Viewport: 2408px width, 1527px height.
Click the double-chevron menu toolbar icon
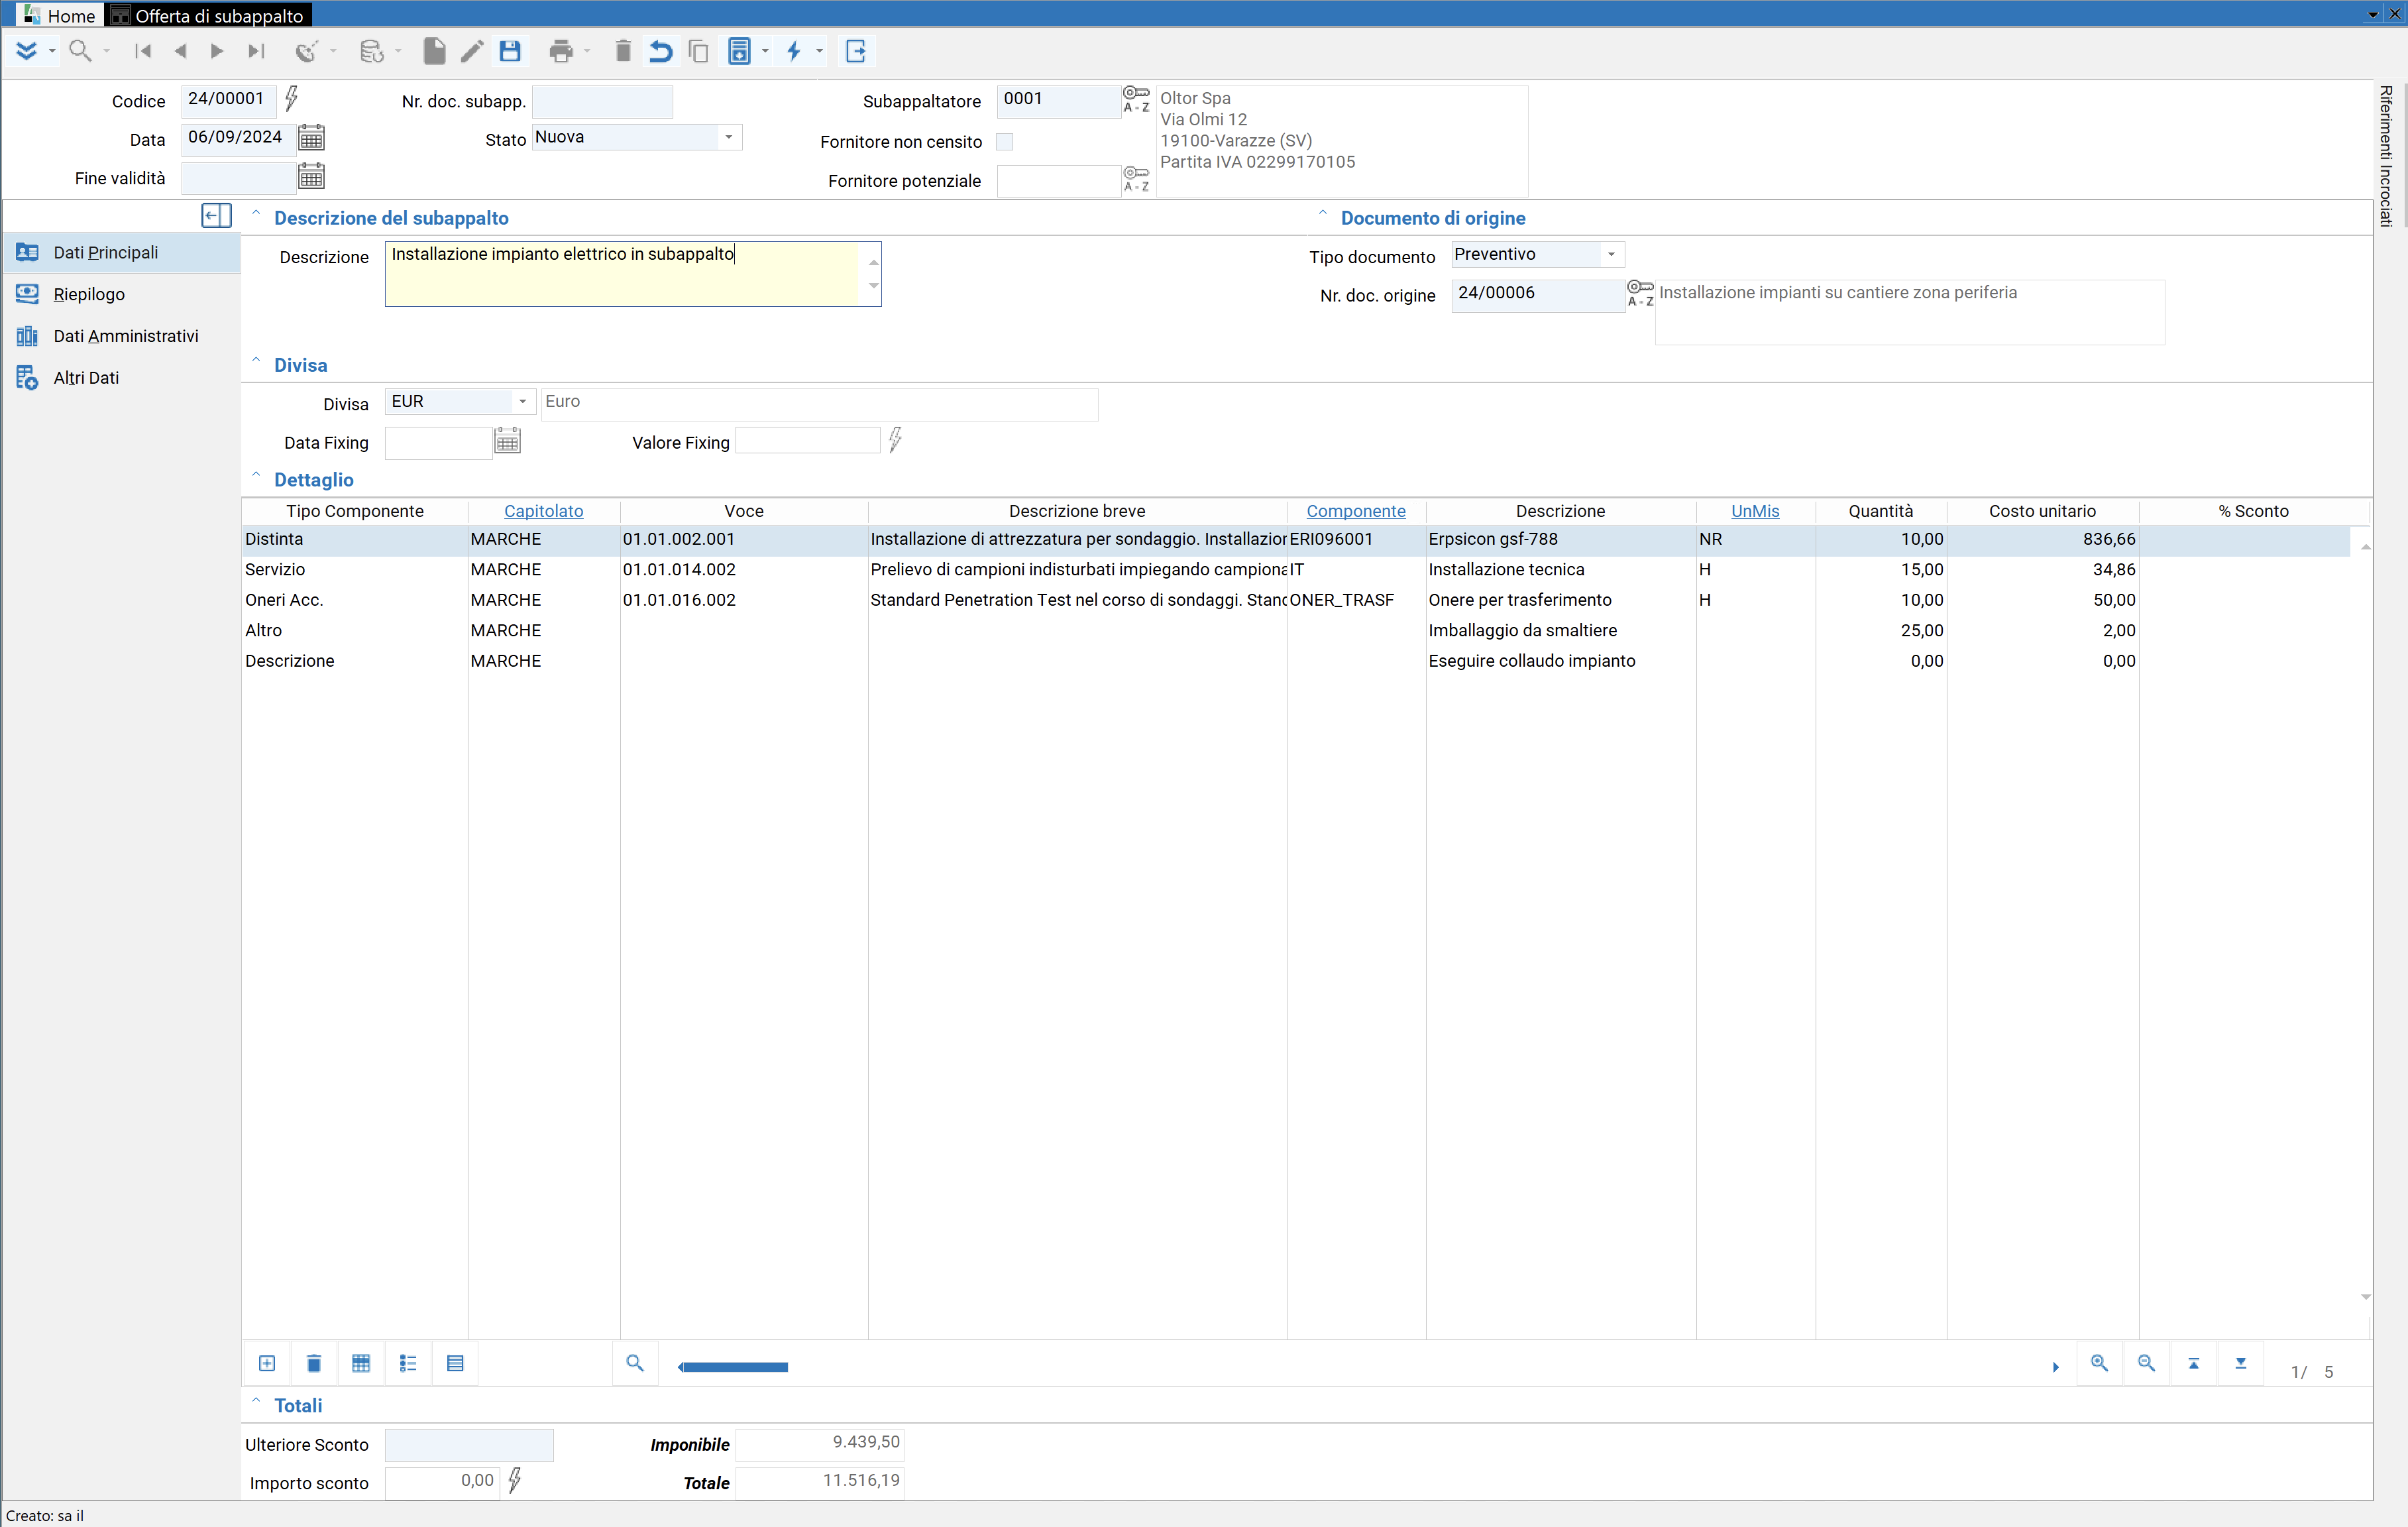point(27,51)
